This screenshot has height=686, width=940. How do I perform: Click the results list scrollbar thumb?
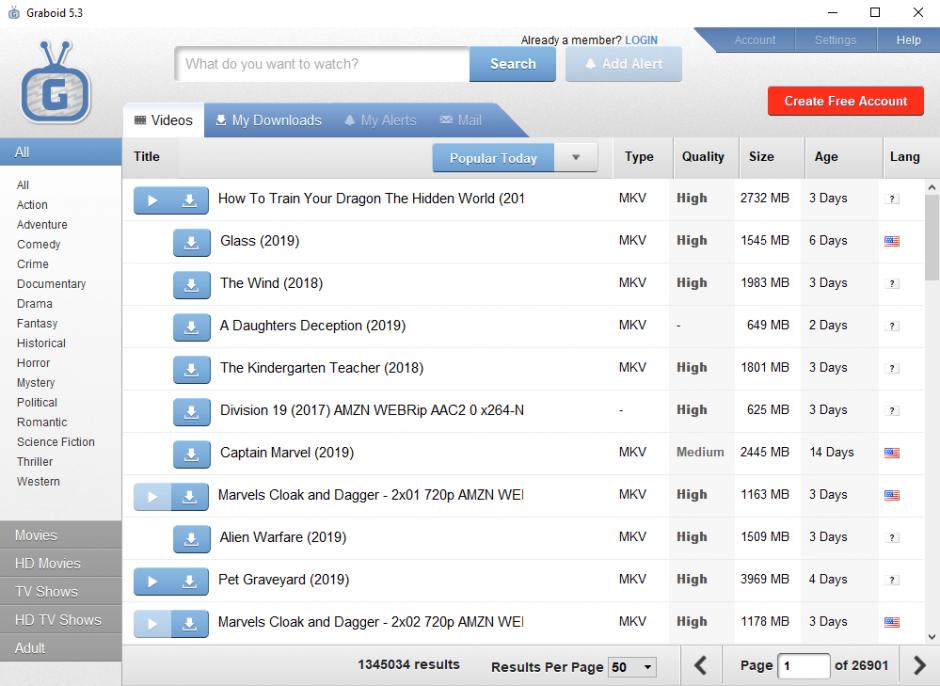coord(932,237)
